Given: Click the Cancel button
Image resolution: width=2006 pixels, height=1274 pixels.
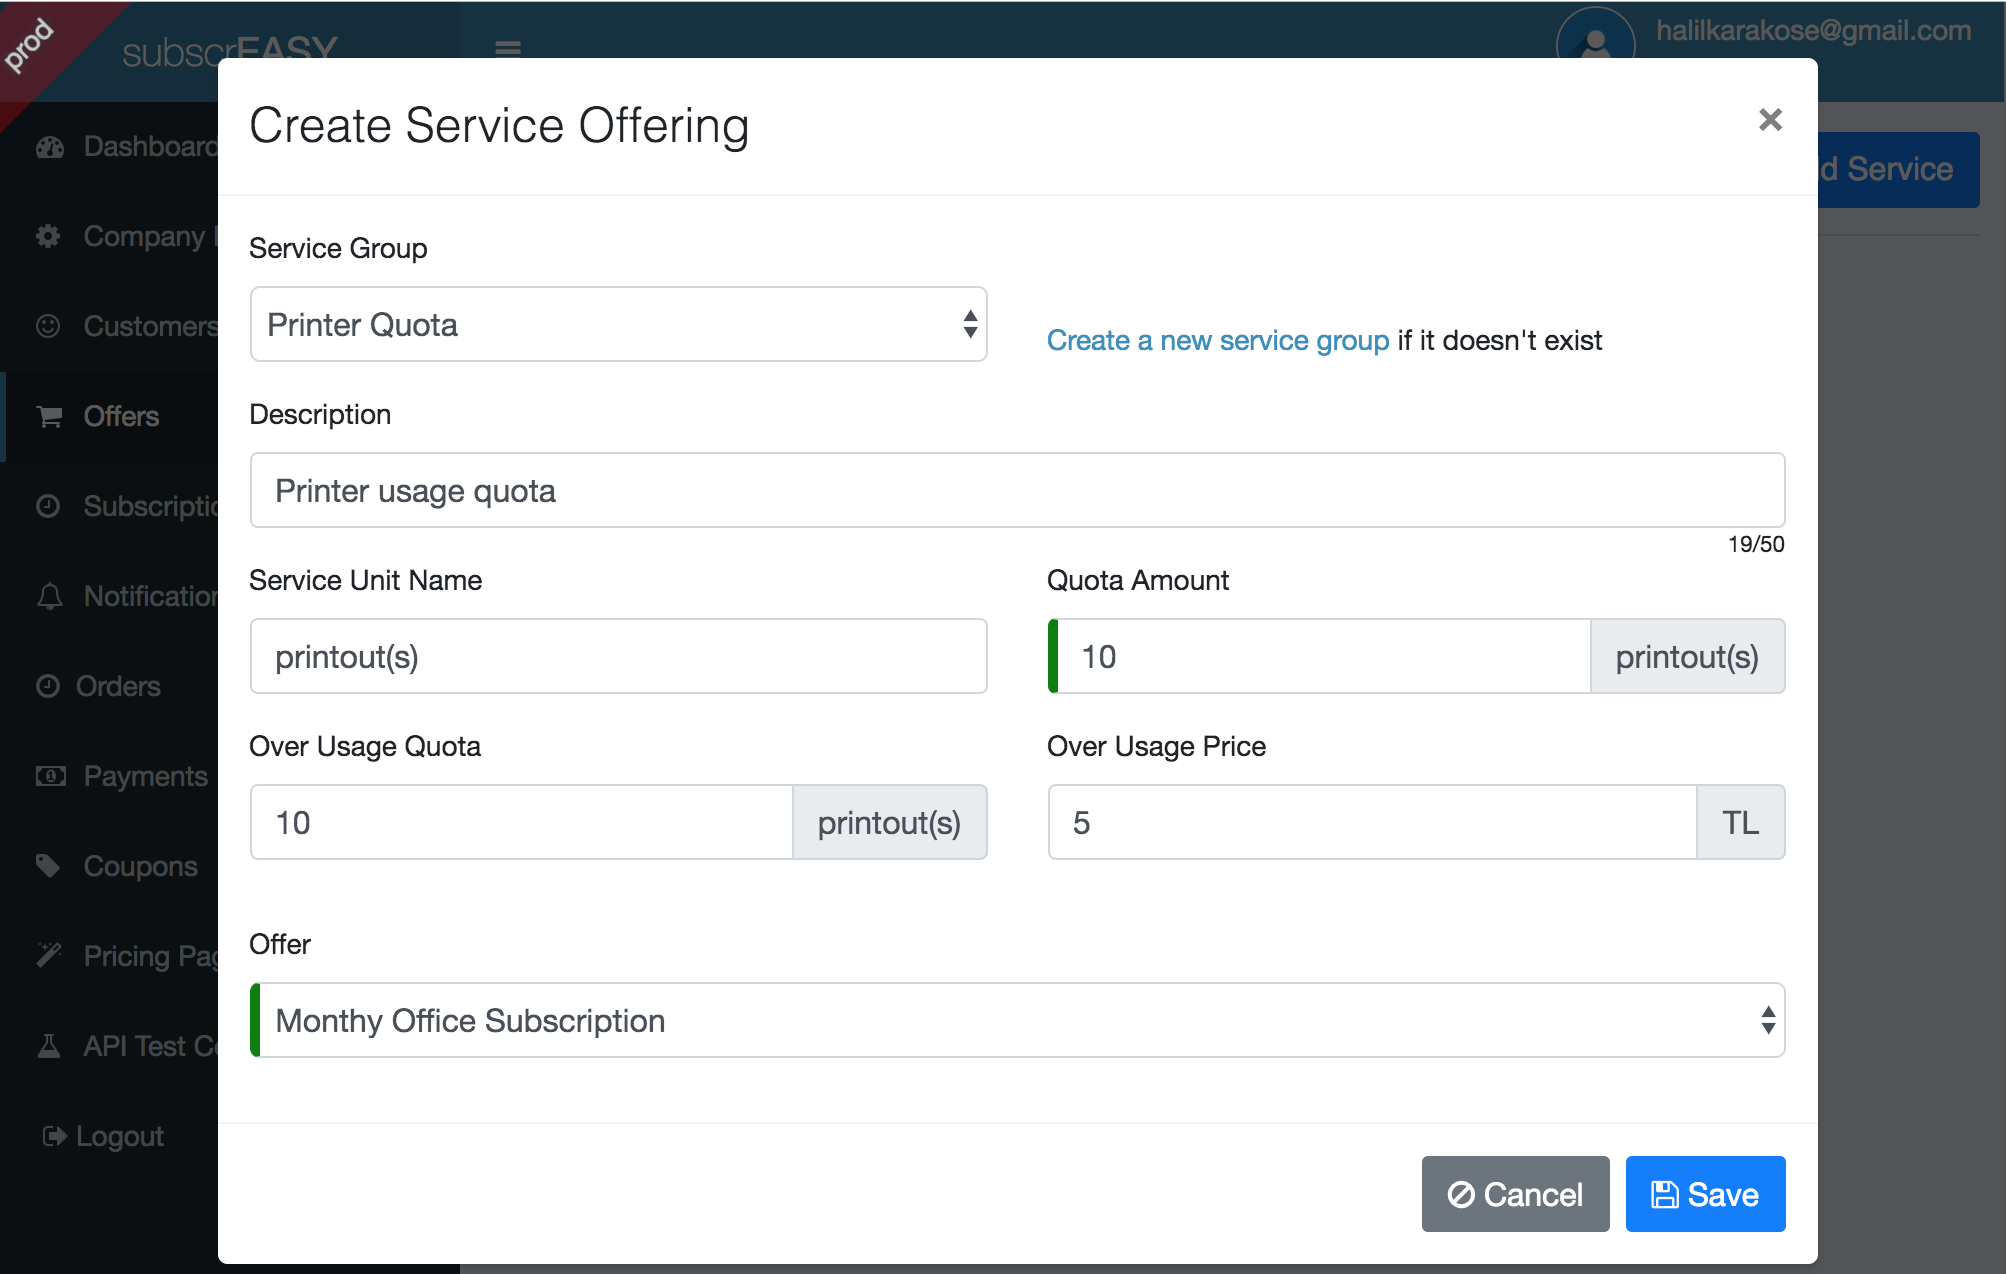Looking at the screenshot, I should pyautogui.click(x=1515, y=1194).
